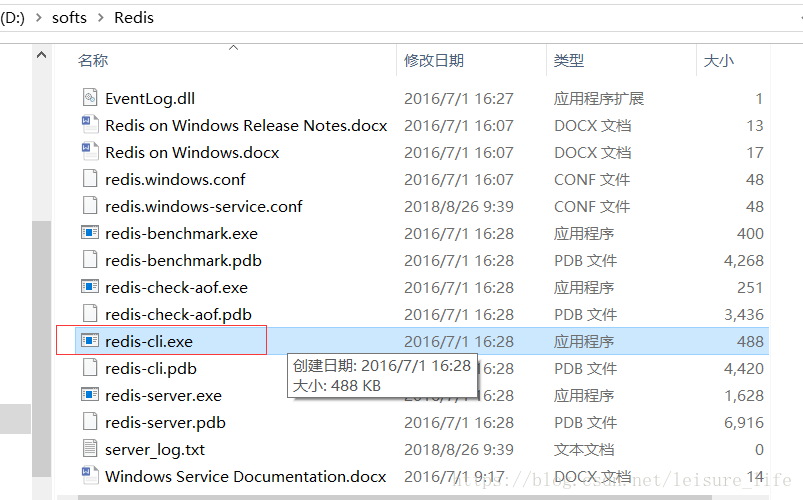Screen dimensions: 803x500
Task: Click the EventLog.dll file icon
Action: pyautogui.click(x=90, y=98)
